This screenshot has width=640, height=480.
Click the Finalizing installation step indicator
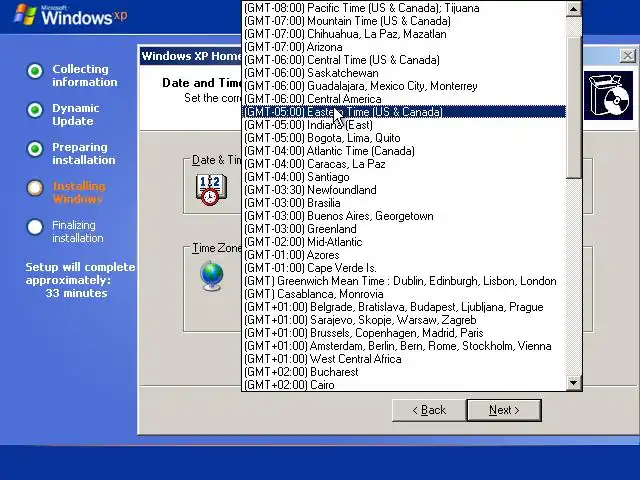point(35,227)
